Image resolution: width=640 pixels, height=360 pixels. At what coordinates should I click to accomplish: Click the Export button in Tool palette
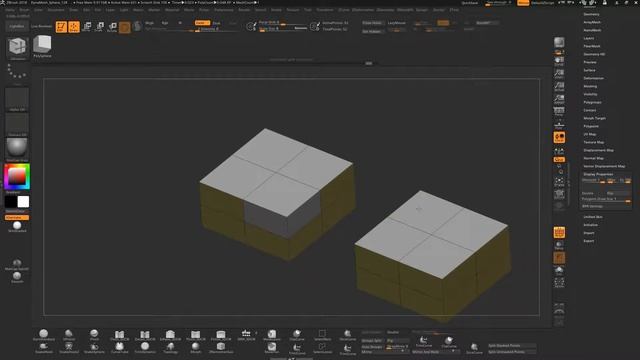589,241
